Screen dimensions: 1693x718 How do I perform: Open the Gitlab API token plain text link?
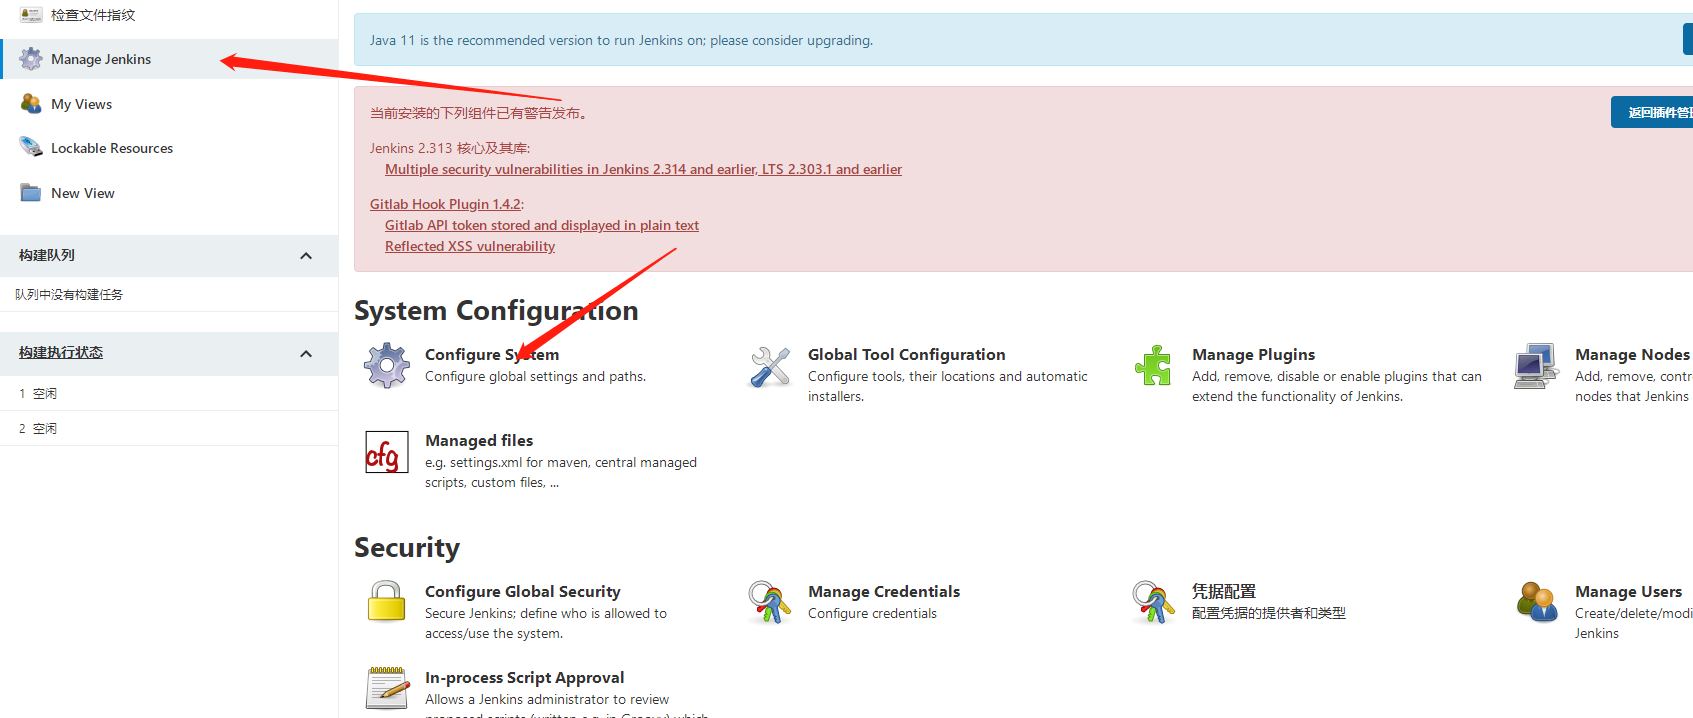[x=542, y=225]
